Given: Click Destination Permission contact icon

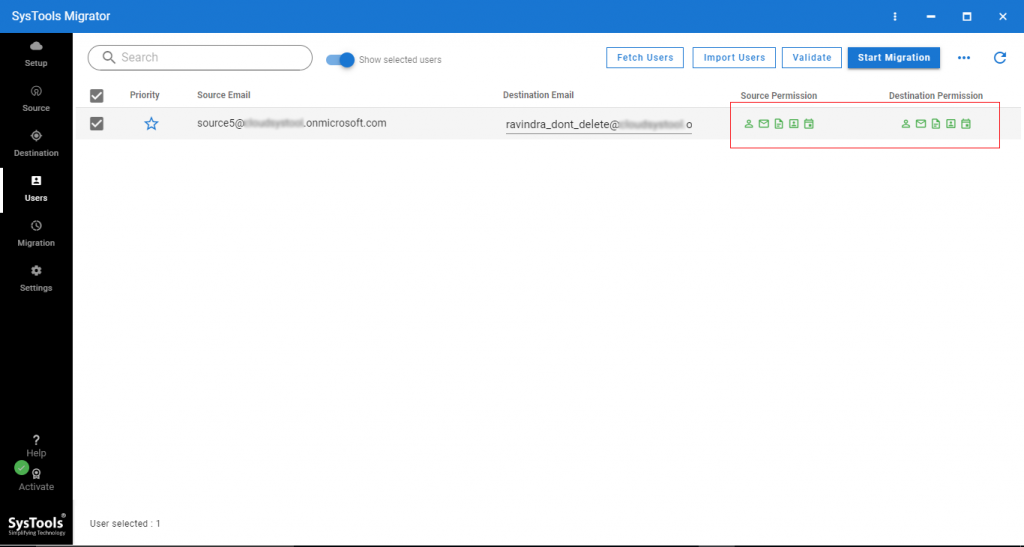Looking at the screenshot, I should pyautogui.click(x=950, y=123).
